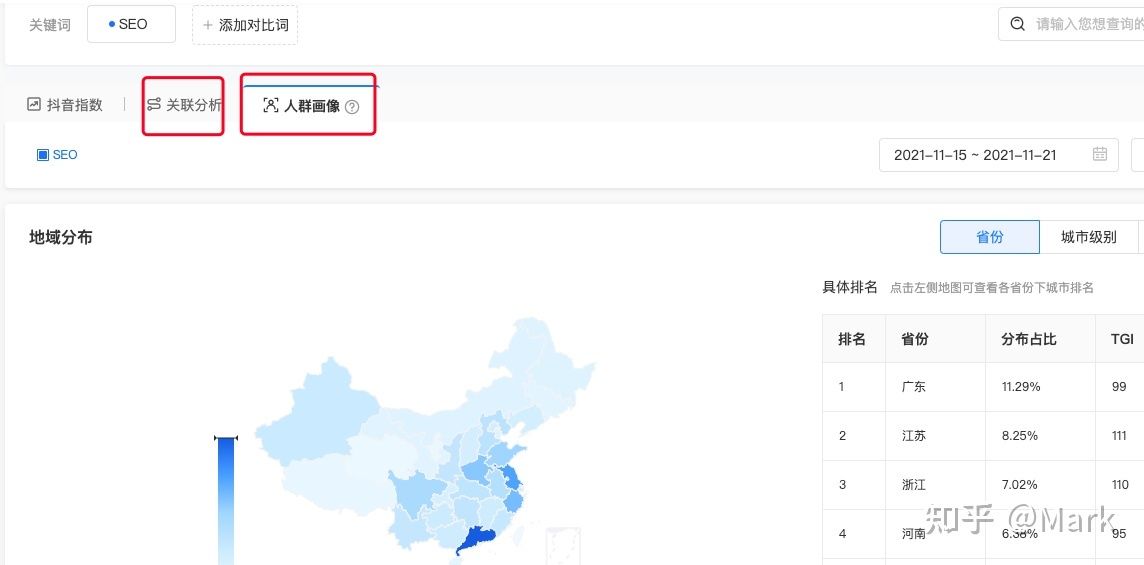Click the 浙江 row in ranking table
This screenshot has width=1144, height=565.
[983, 485]
